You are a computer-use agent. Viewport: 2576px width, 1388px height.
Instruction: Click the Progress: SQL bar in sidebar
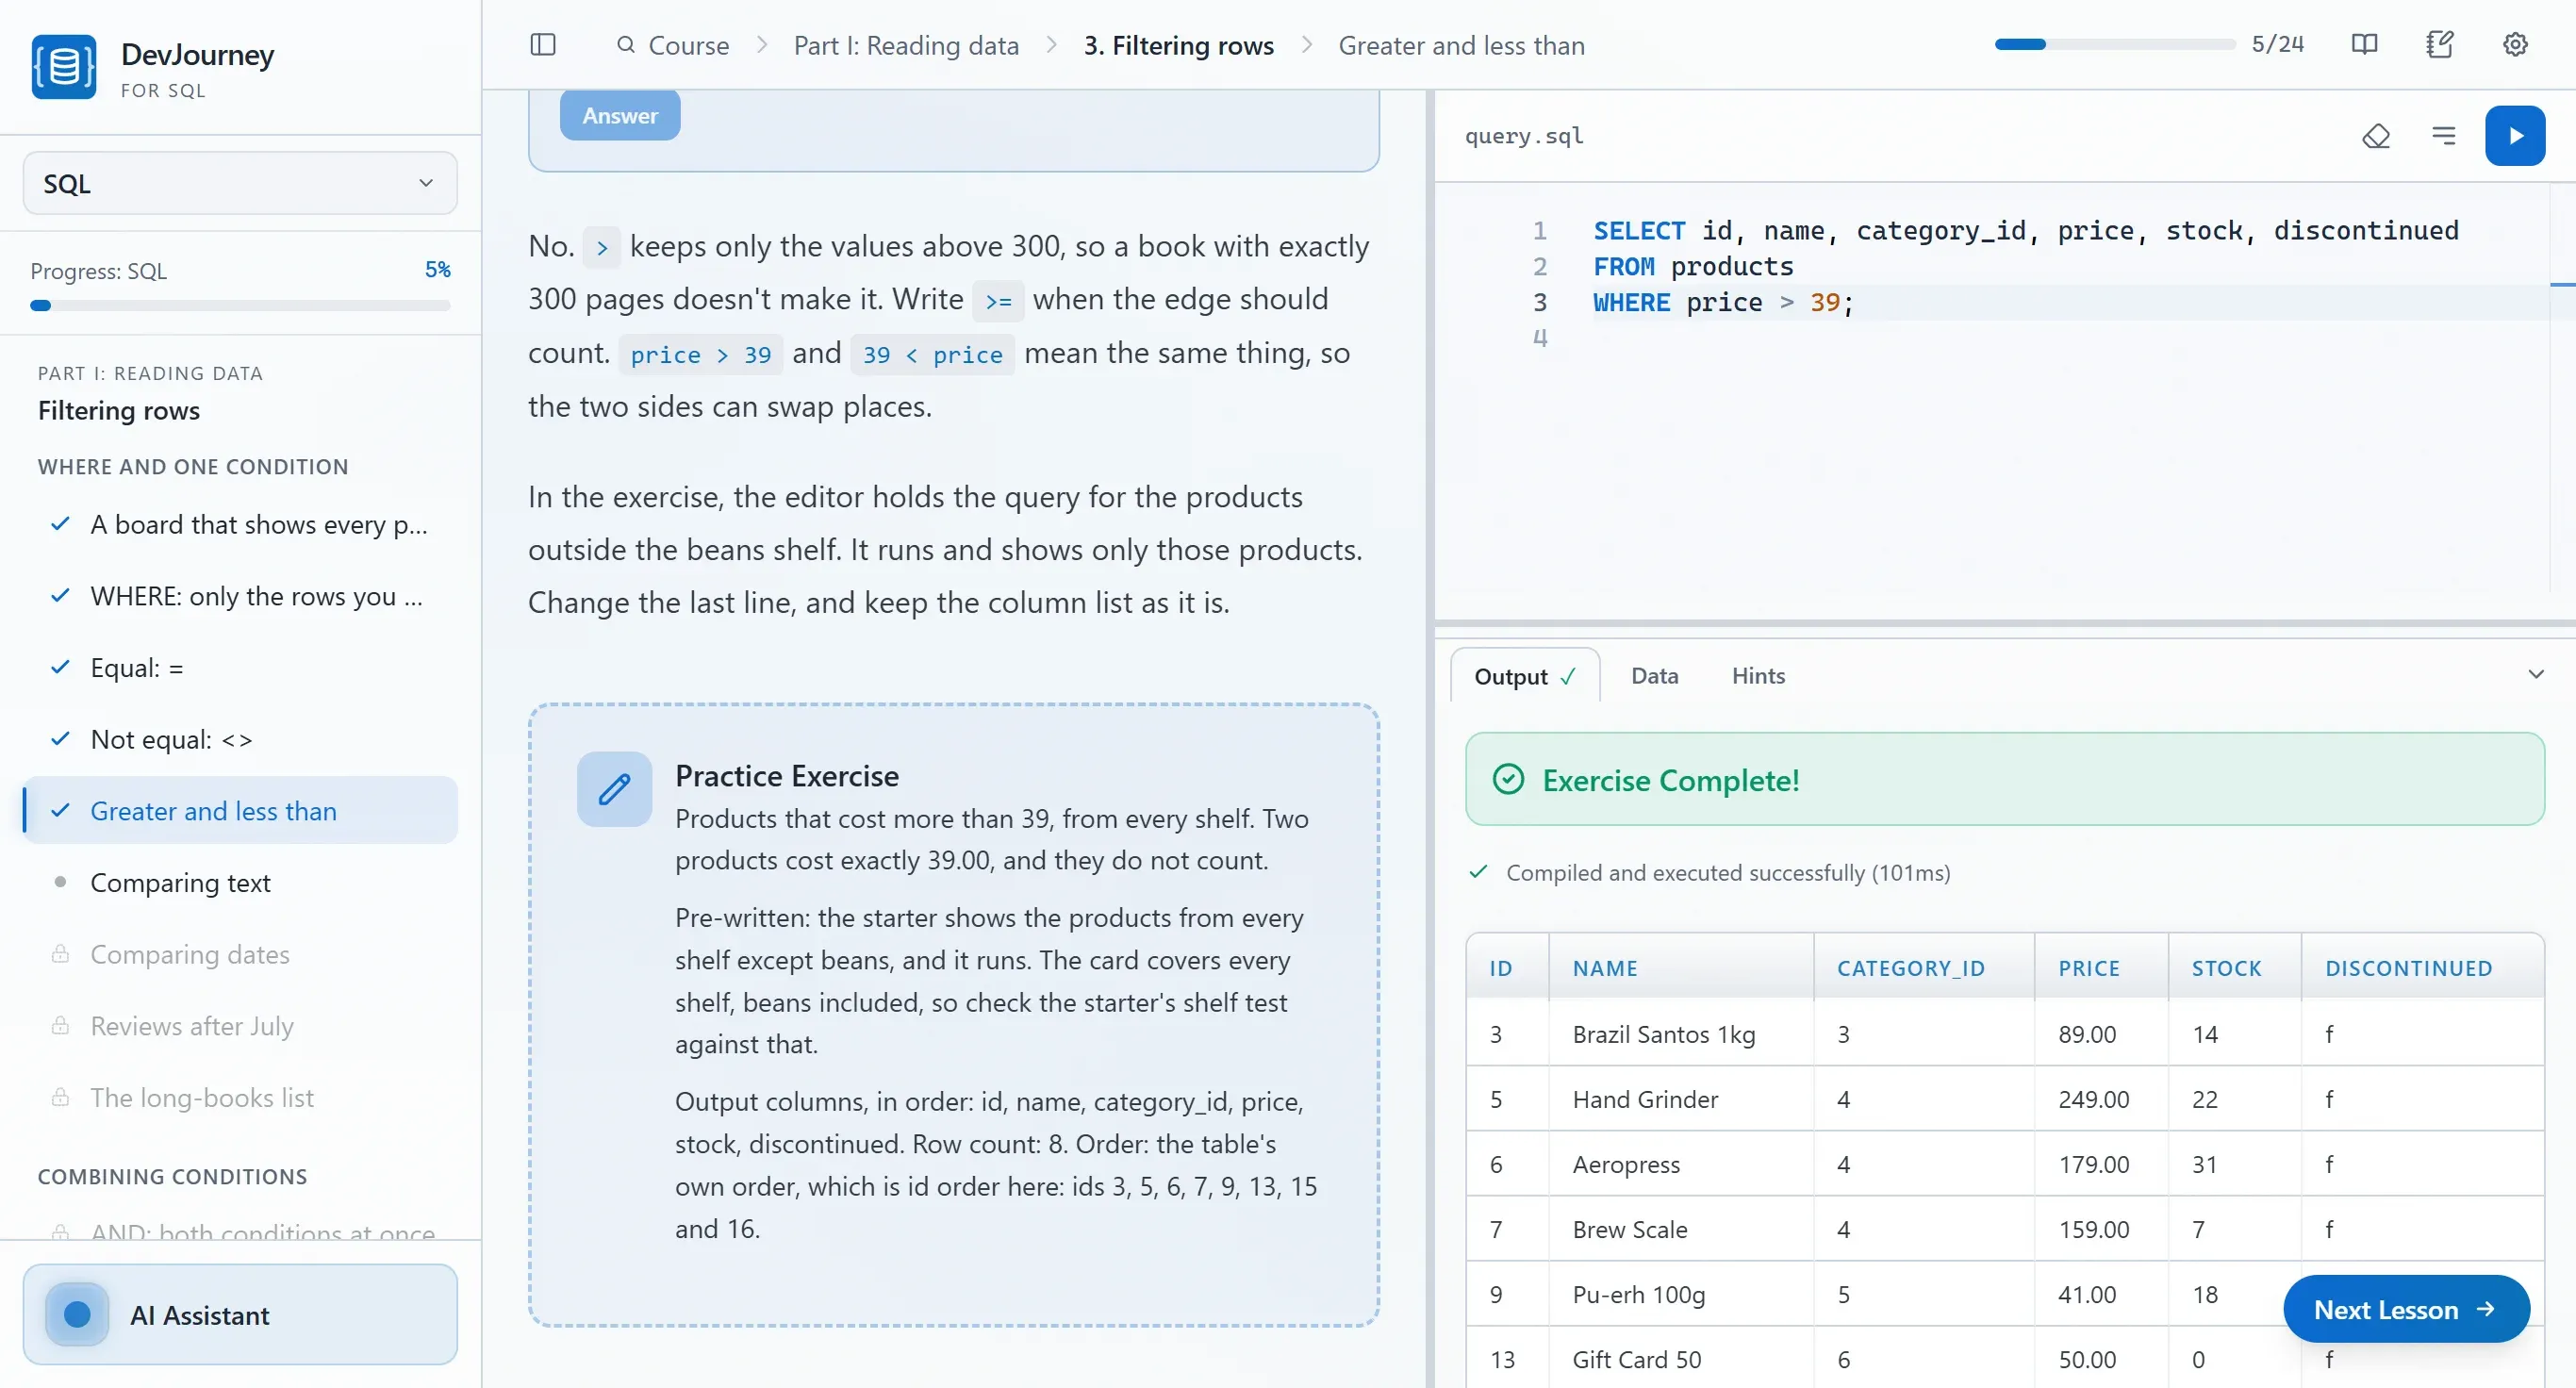240,306
